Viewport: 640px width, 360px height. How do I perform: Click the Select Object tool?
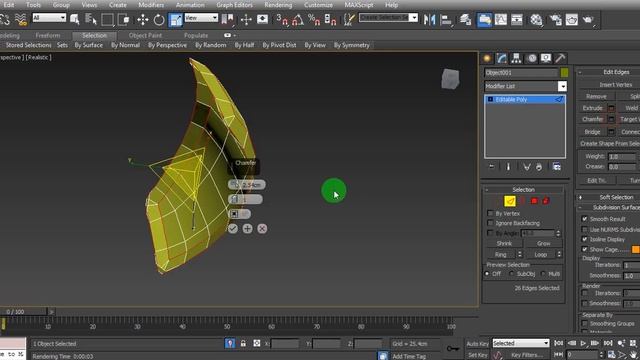click(75, 19)
